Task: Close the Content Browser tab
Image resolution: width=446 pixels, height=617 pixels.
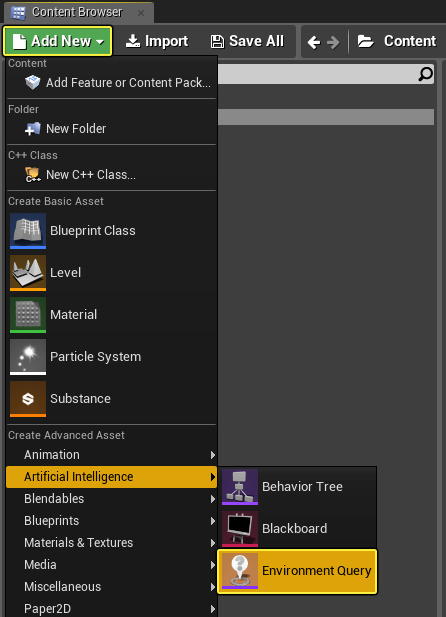Action: (141, 13)
